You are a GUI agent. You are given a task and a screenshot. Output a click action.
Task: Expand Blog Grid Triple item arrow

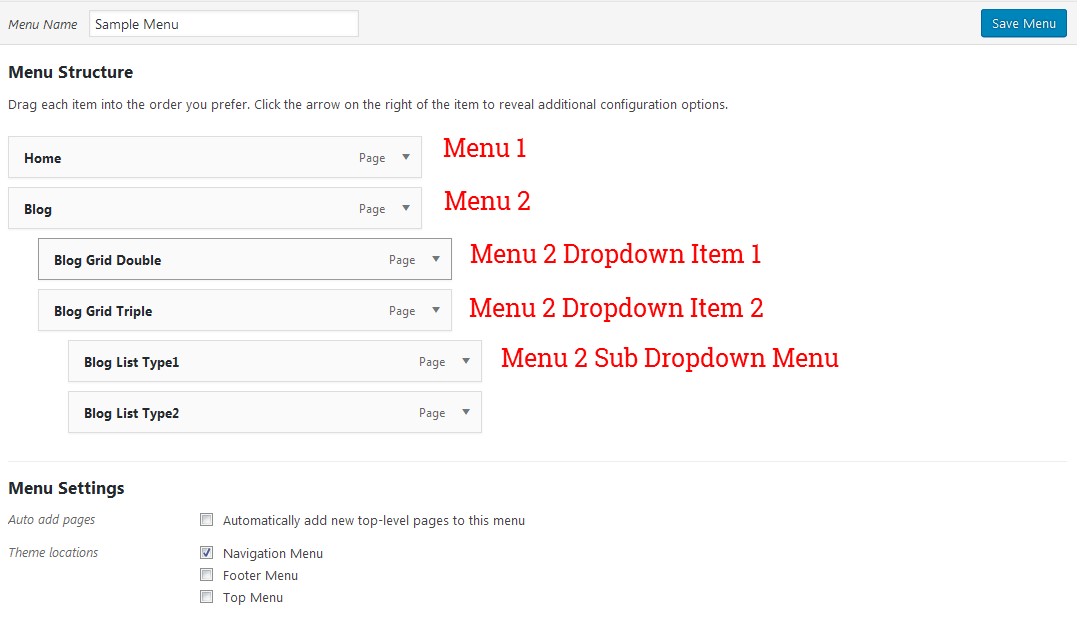[x=436, y=311]
